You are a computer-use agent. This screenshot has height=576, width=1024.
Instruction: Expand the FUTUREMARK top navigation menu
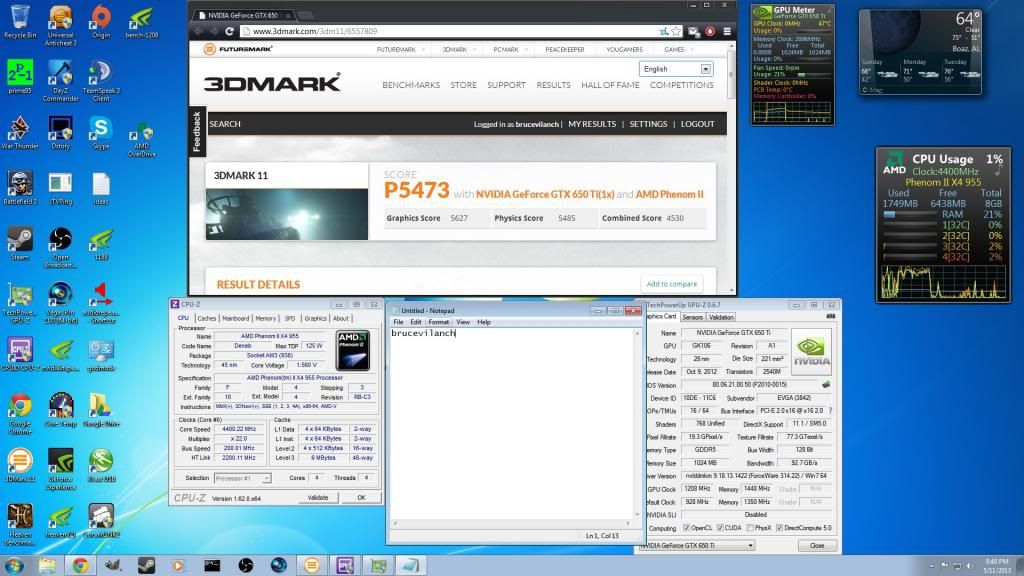click(x=400, y=50)
